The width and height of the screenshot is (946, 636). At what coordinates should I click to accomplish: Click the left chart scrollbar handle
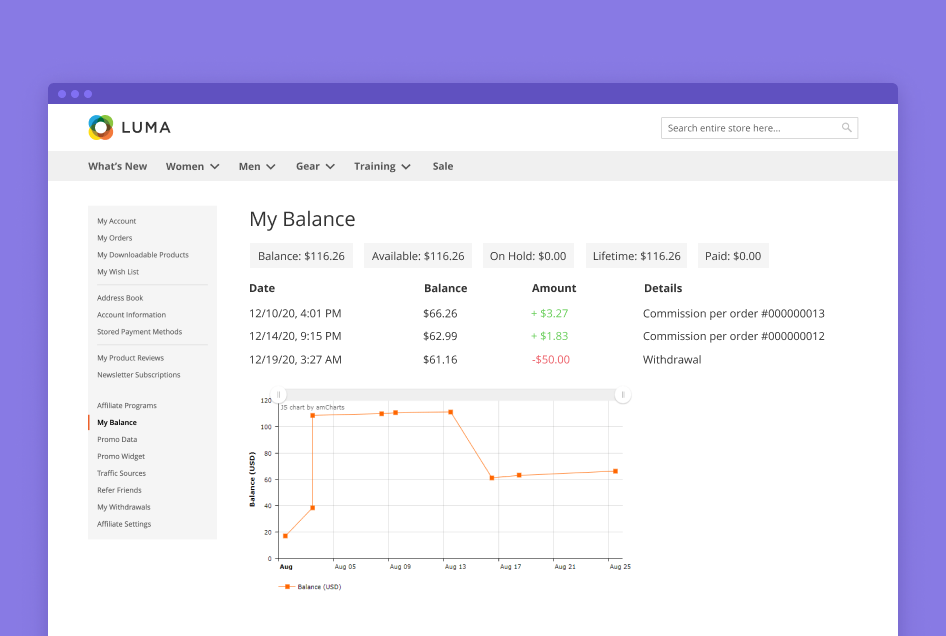[279, 395]
